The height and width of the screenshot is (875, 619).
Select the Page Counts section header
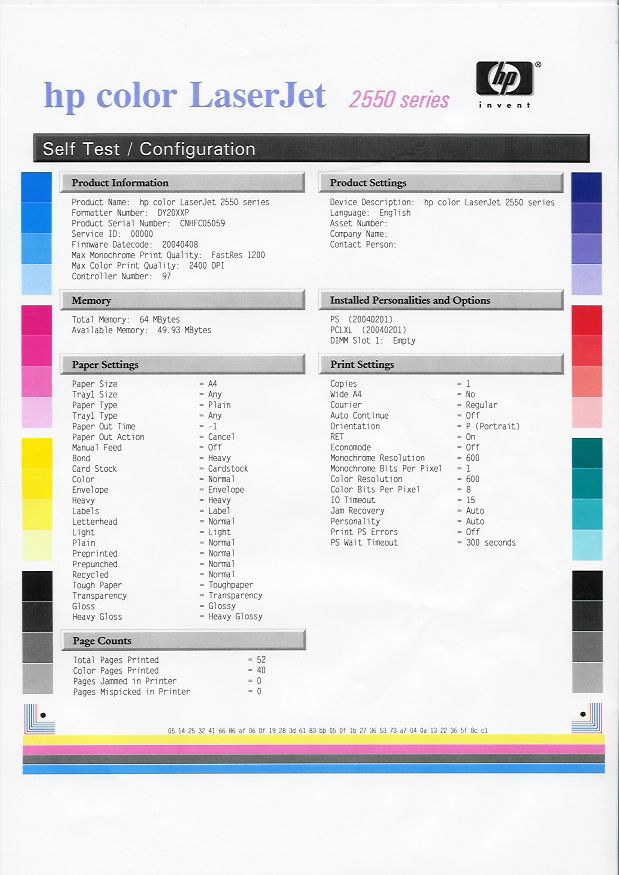click(x=183, y=641)
